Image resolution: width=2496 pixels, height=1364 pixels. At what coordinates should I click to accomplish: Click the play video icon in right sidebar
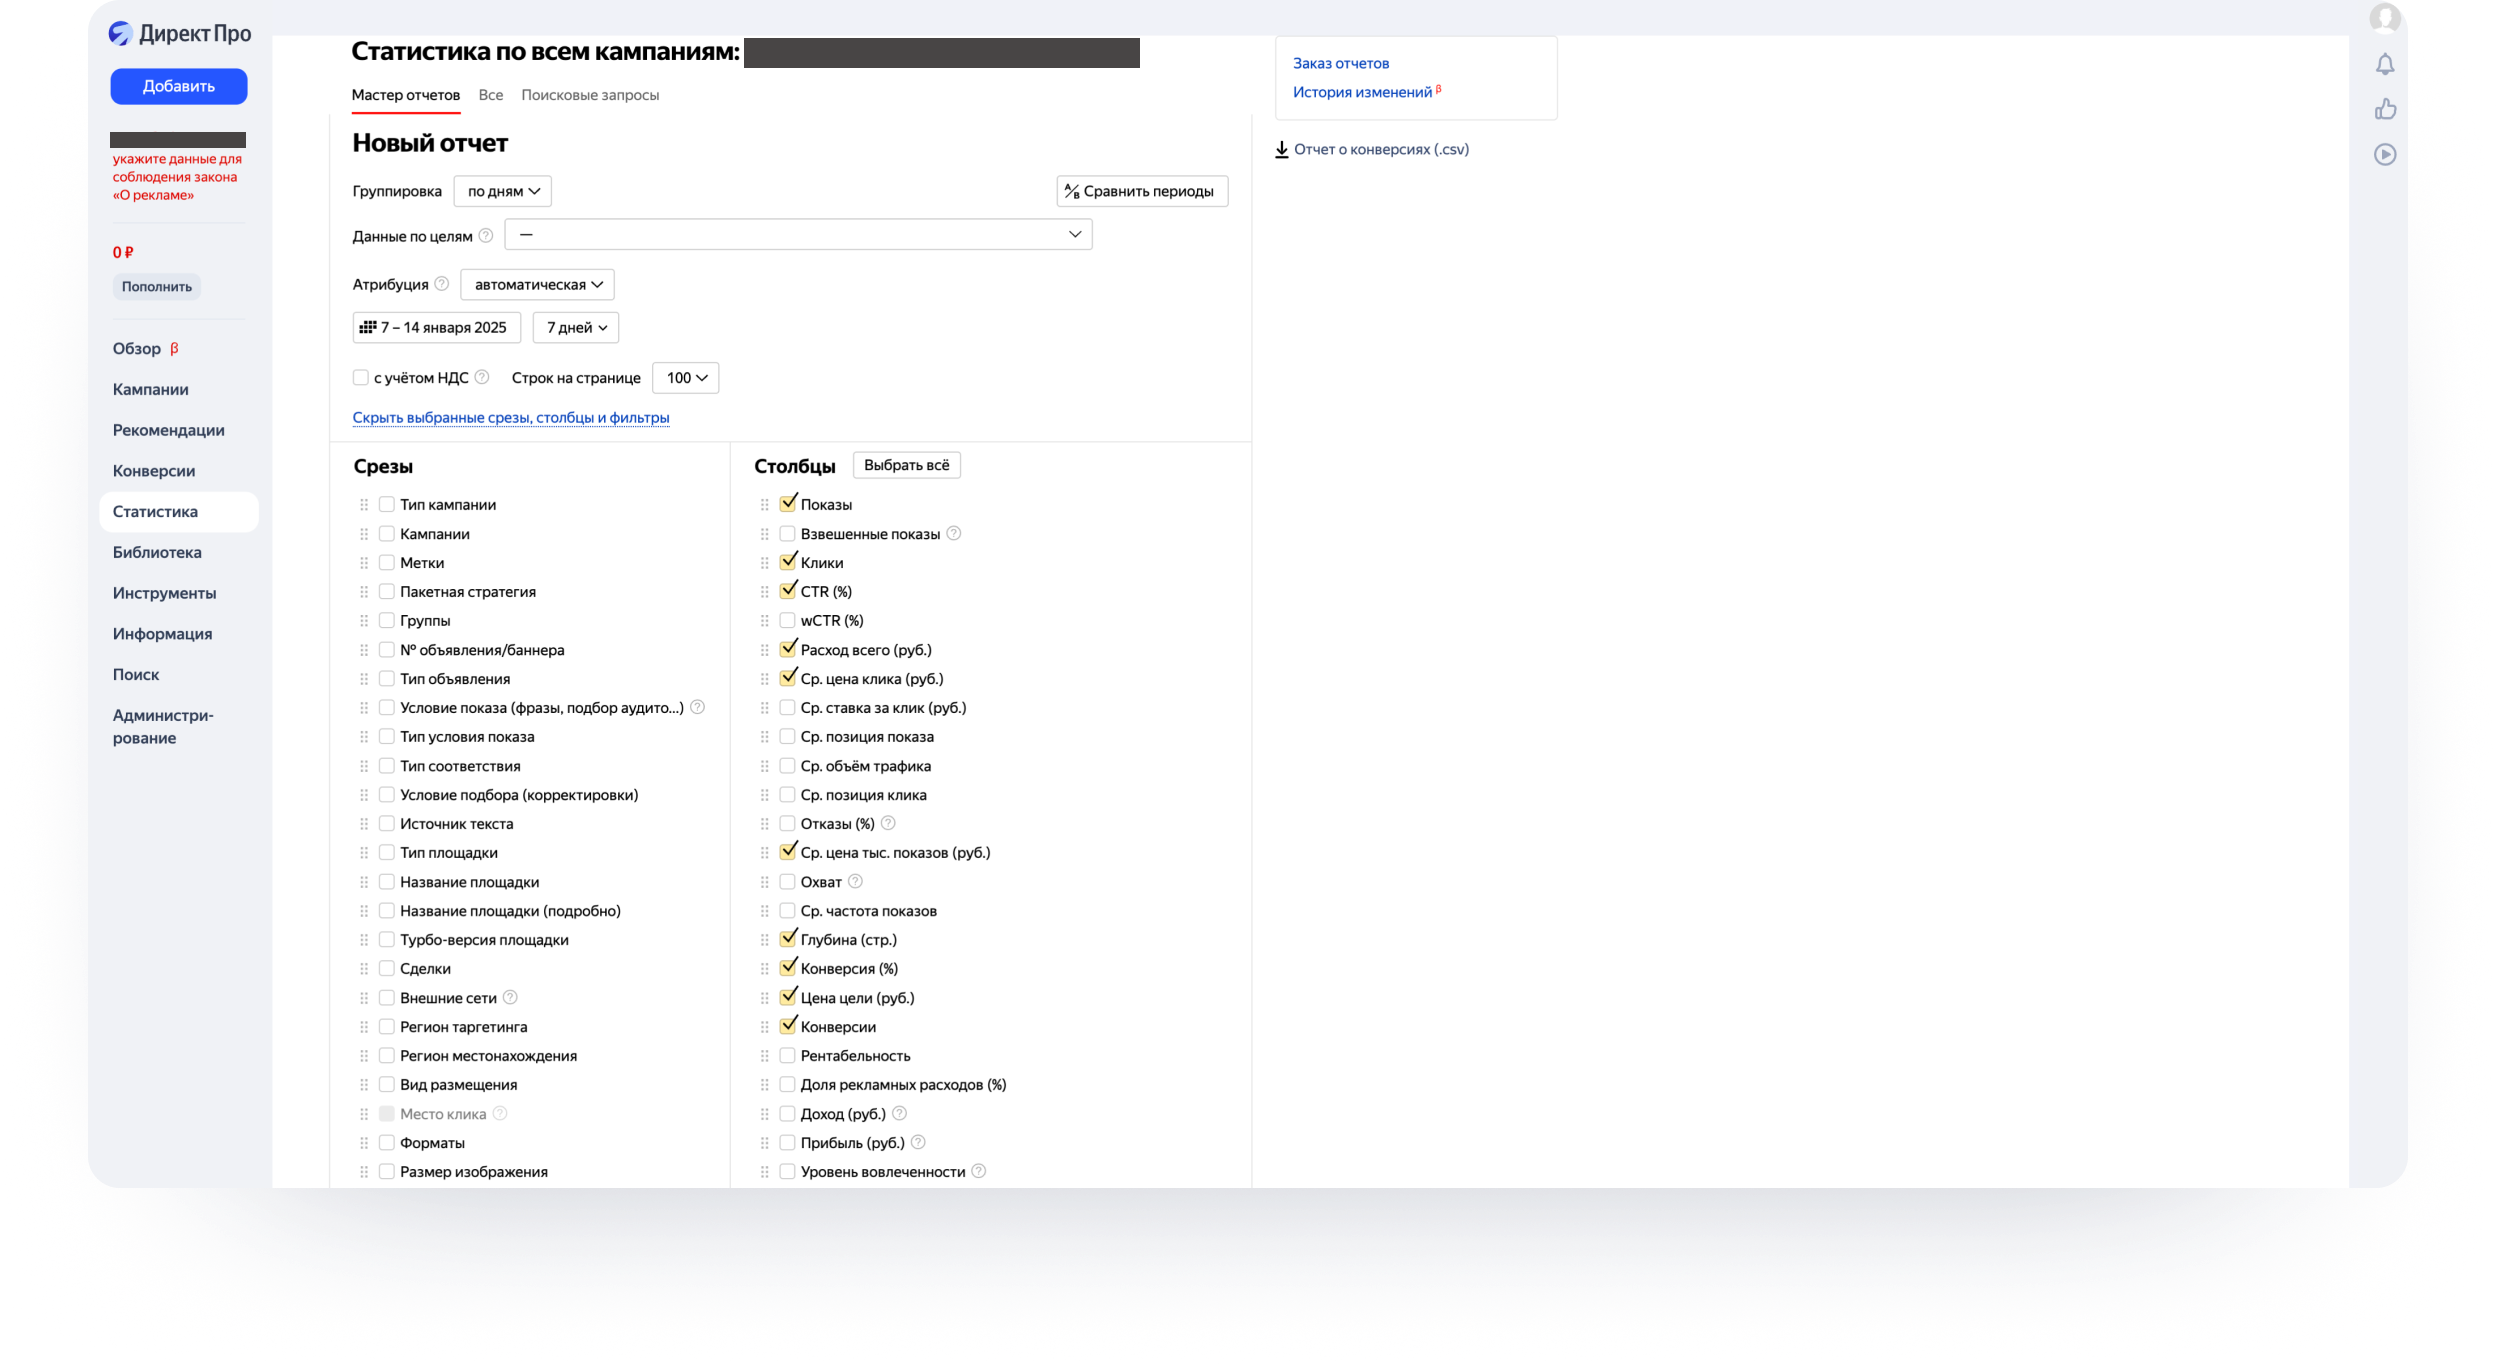[2385, 154]
